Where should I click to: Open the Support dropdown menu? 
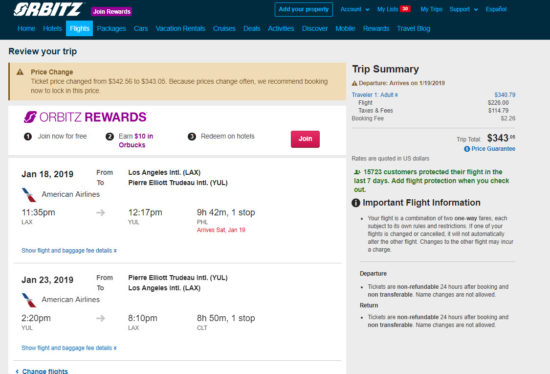click(x=463, y=9)
